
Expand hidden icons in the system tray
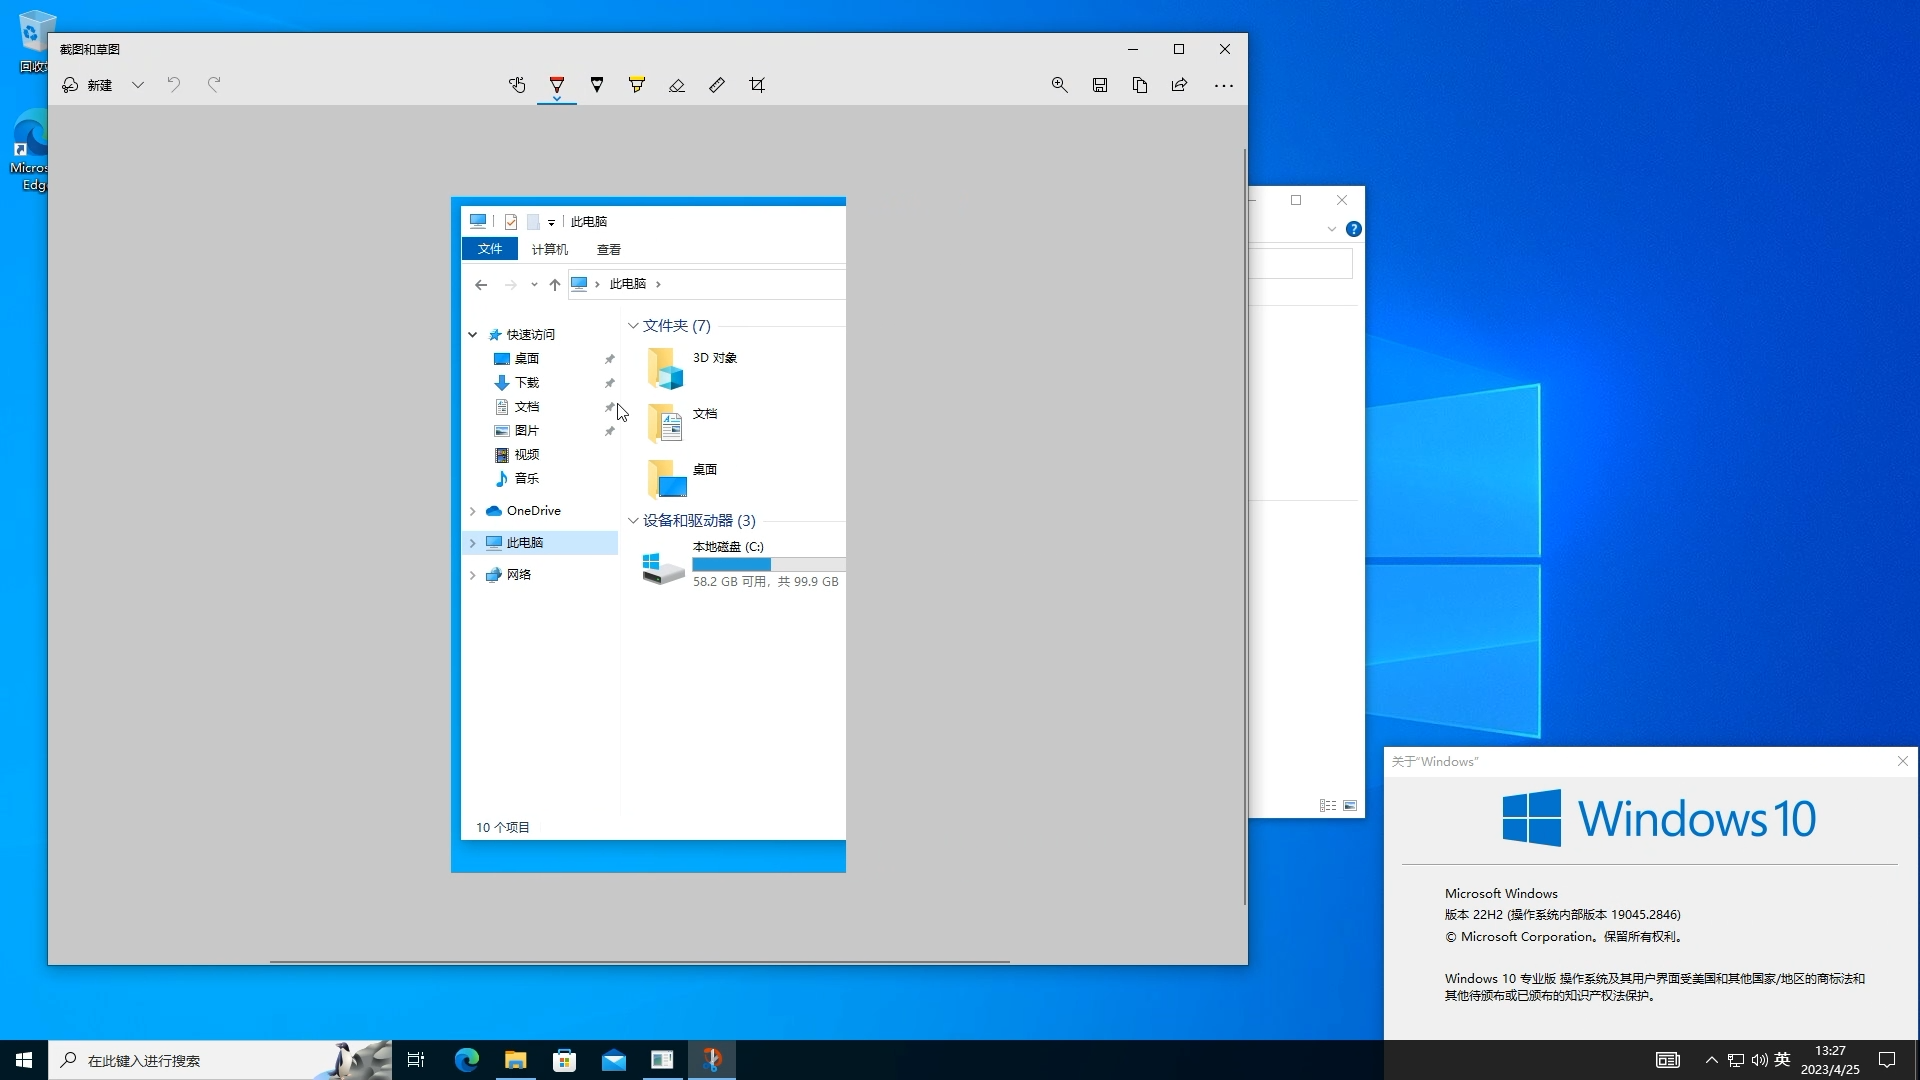pos(1711,1059)
